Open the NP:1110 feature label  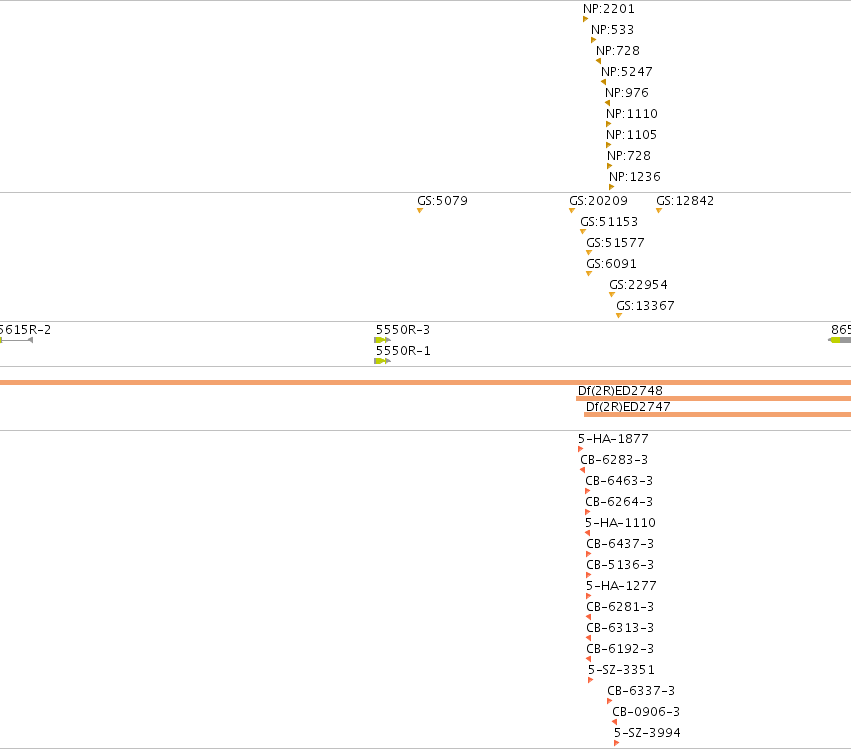(632, 114)
